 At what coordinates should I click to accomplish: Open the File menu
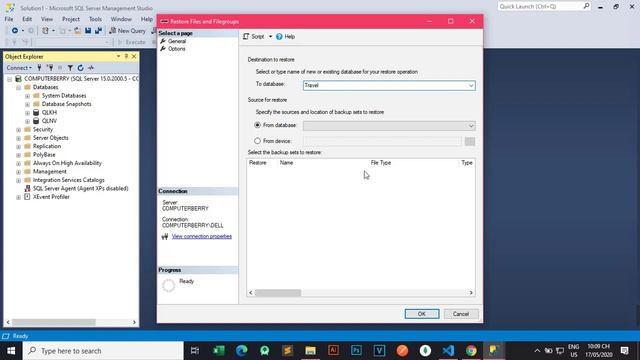[x=9, y=19]
